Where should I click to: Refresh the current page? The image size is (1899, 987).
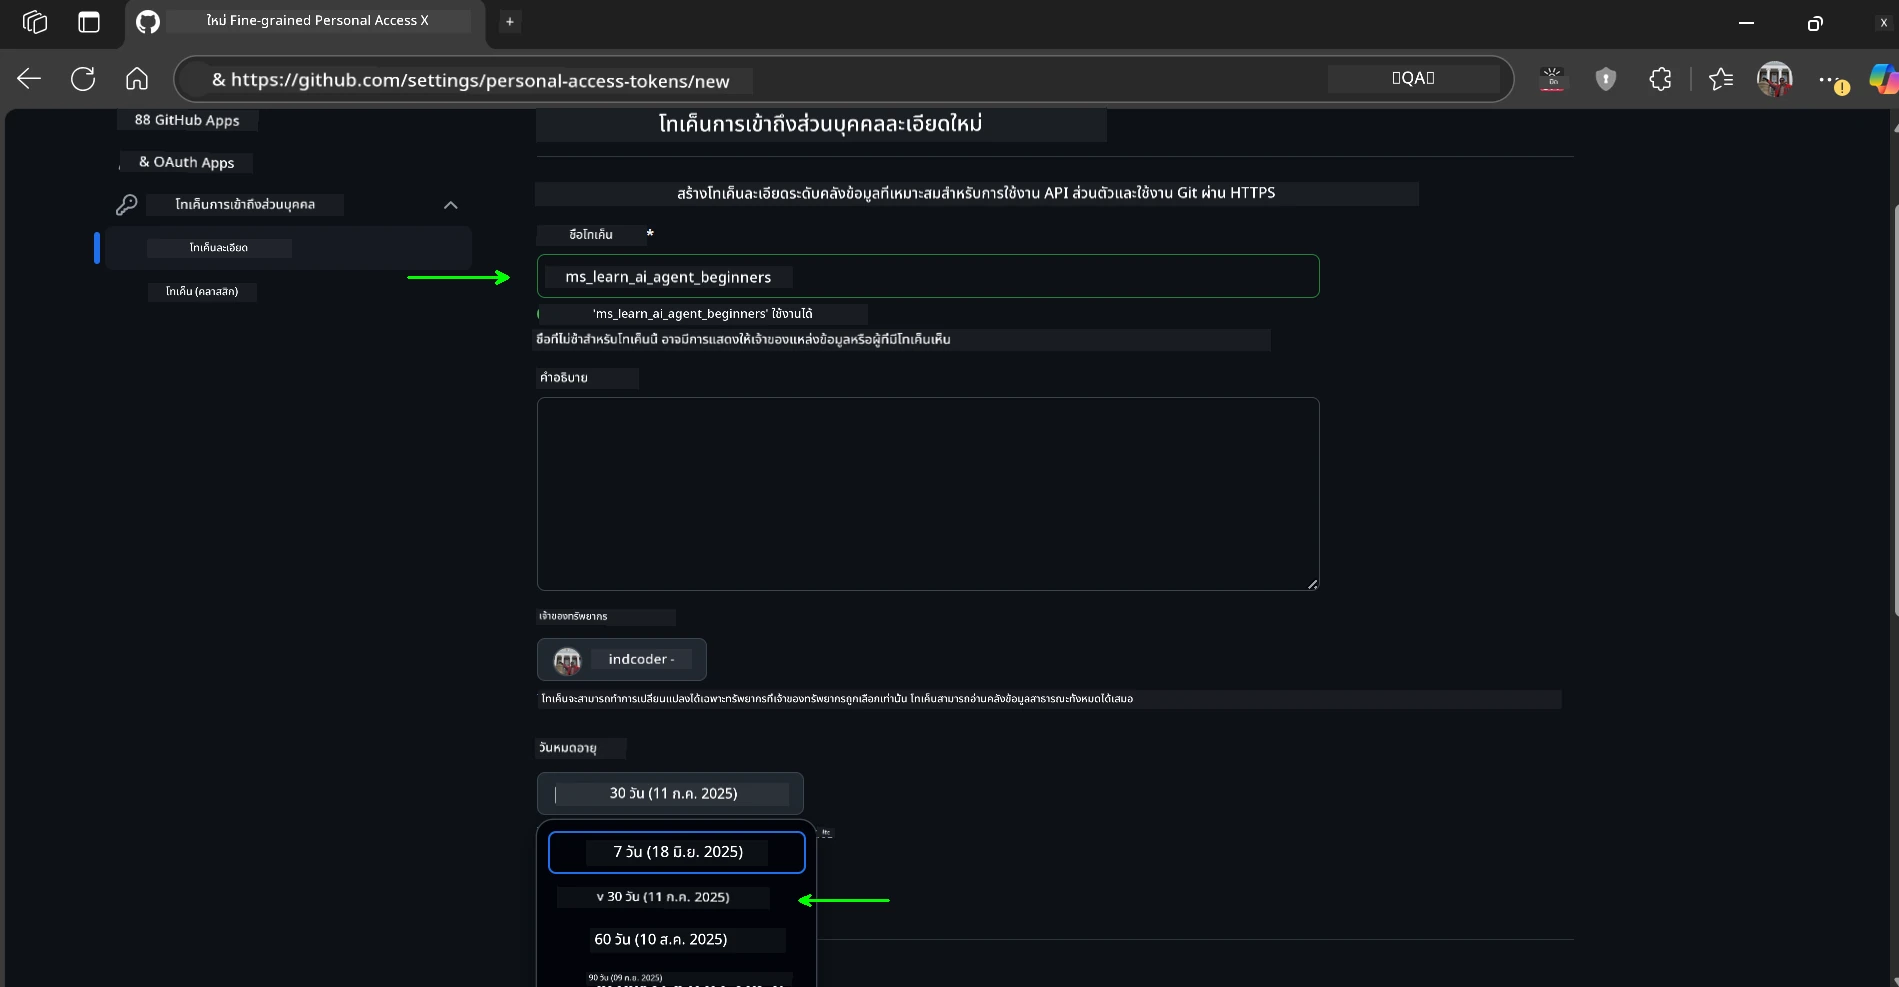click(83, 79)
